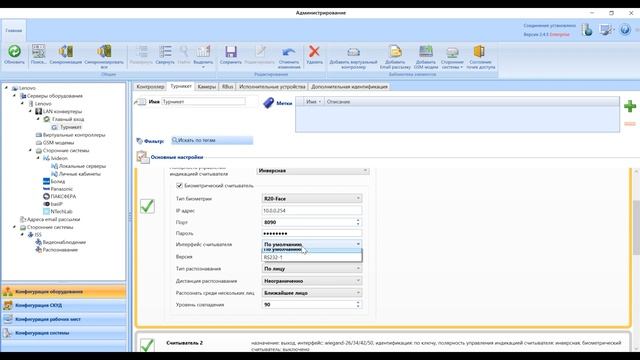Run Синхронизация from the ribbon
This screenshot has height=360, width=640.
coord(65,51)
